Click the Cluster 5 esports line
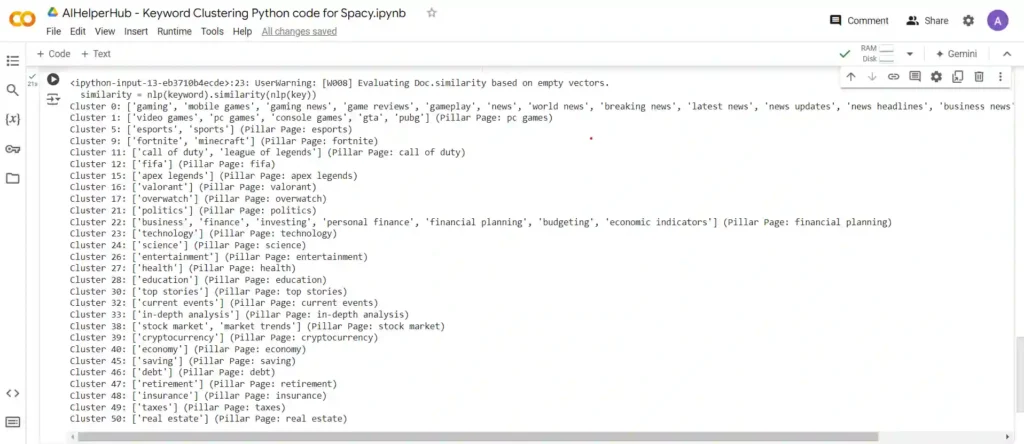This screenshot has width=1024, height=444. tap(210, 129)
